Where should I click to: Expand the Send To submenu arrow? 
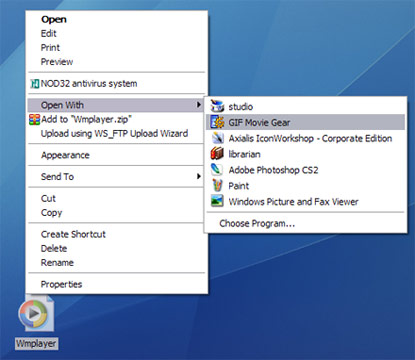click(x=199, y=176)
